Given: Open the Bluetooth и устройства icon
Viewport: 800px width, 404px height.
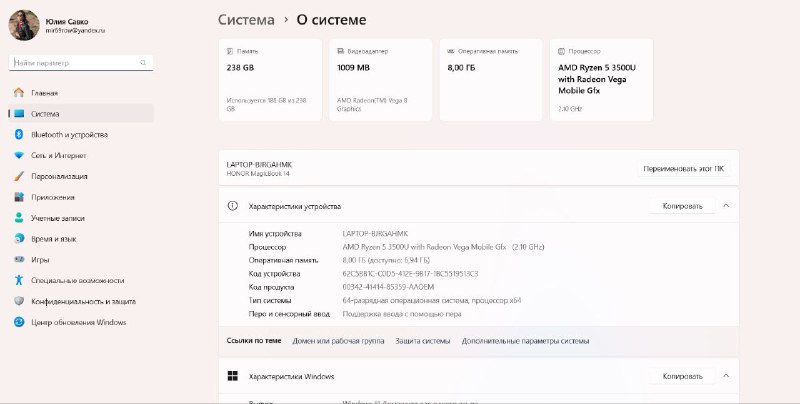Looking at the screenshot, I should point(19,135).
